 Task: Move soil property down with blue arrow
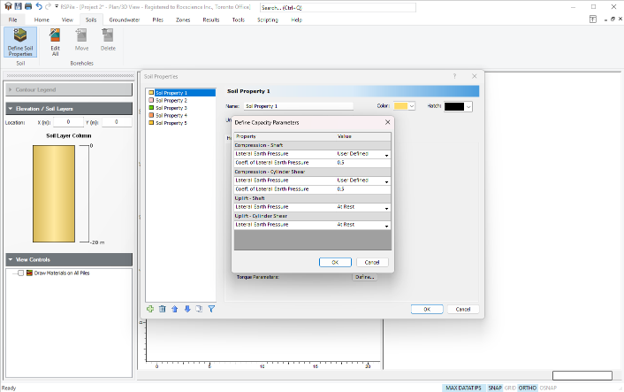pyautogui.click(x=187, y=309)
